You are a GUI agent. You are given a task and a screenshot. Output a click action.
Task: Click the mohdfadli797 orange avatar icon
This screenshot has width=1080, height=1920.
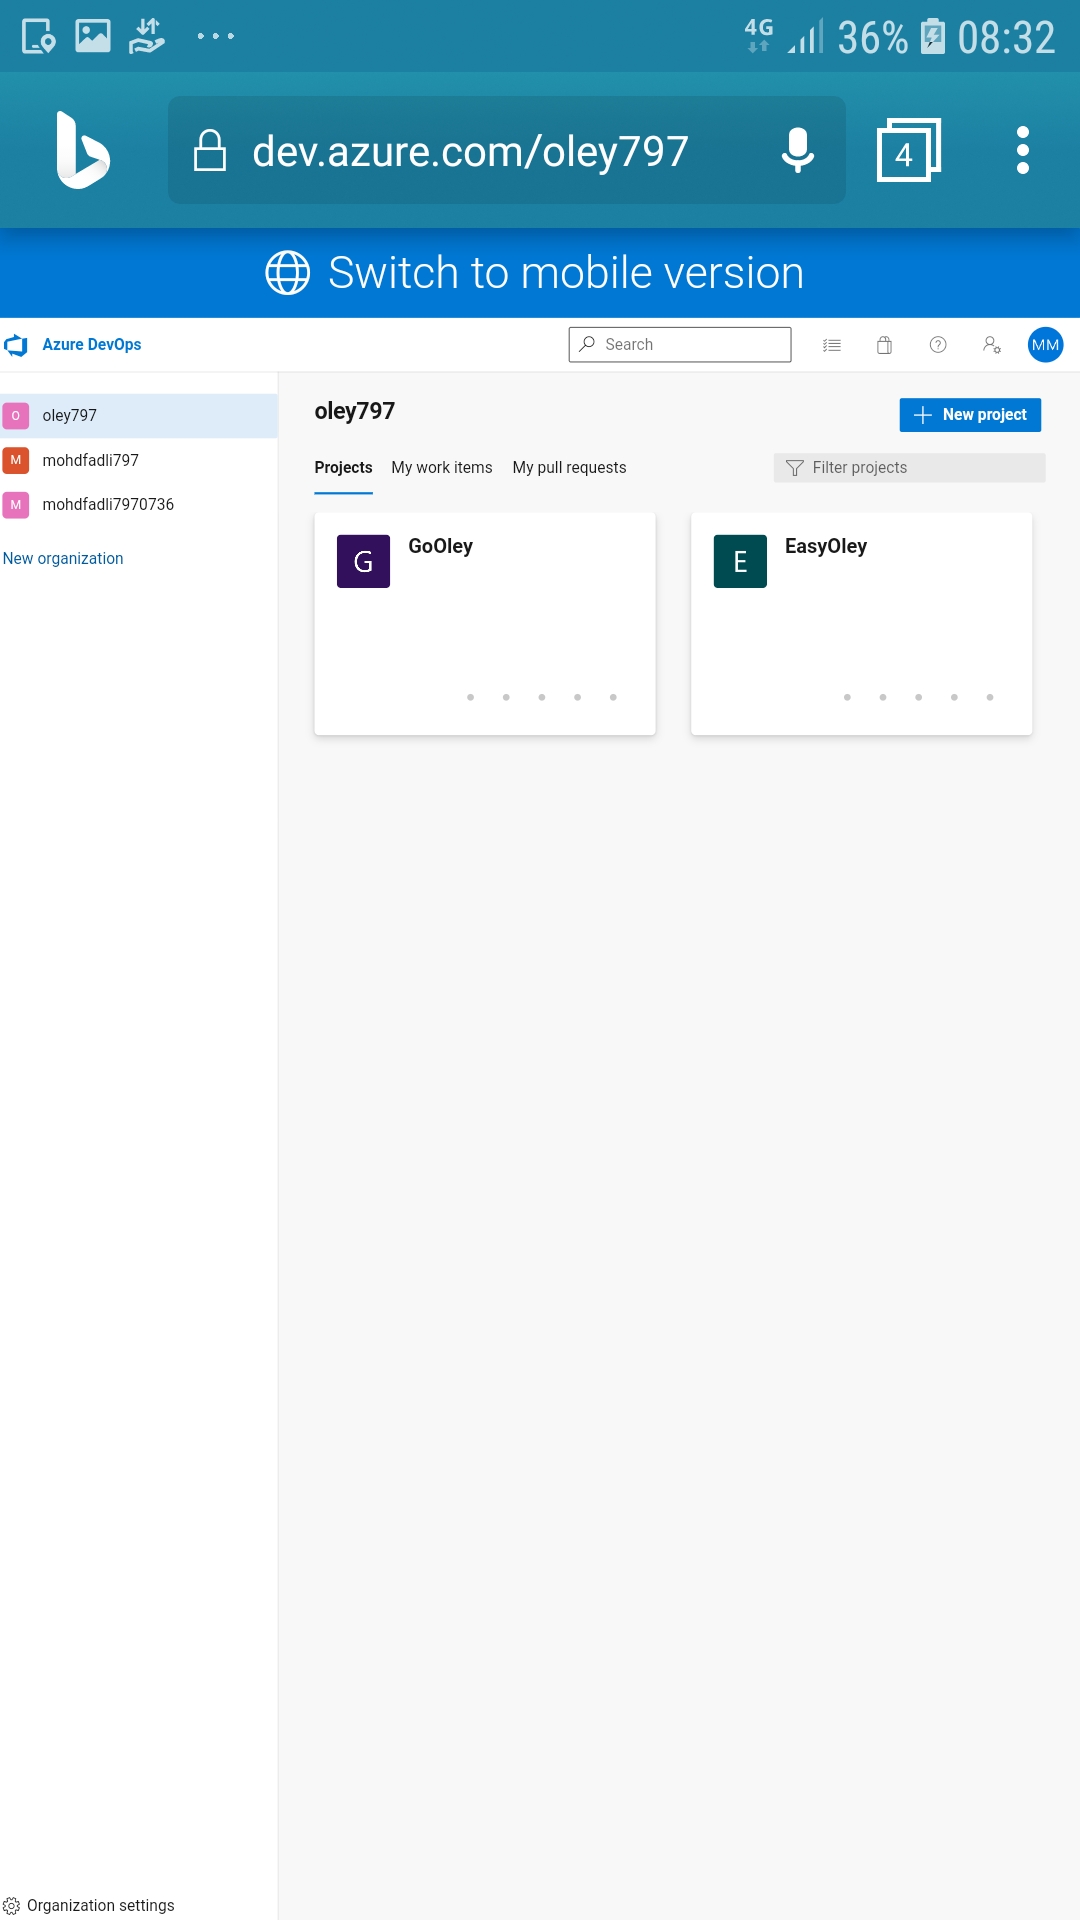click(x=16, y=460)
